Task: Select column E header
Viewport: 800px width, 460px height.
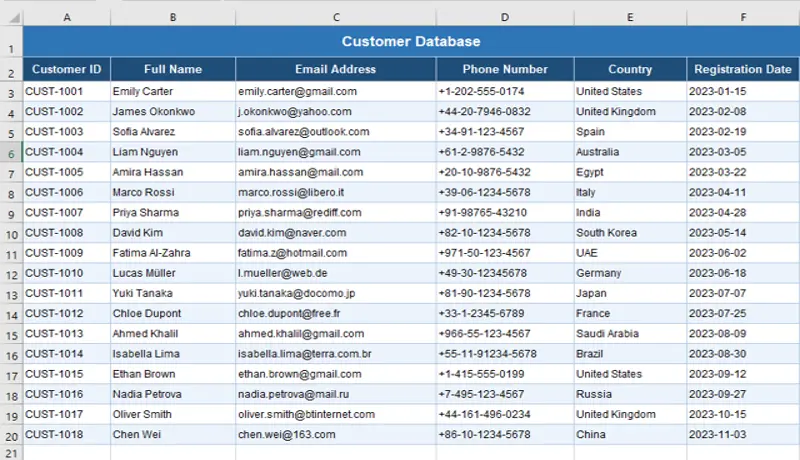Action: coord(630,17)
